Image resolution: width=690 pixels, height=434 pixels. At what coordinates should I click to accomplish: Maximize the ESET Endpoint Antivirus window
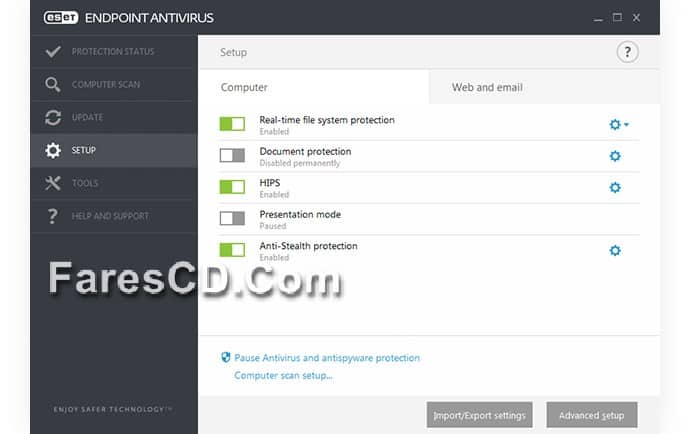[617, 18]
